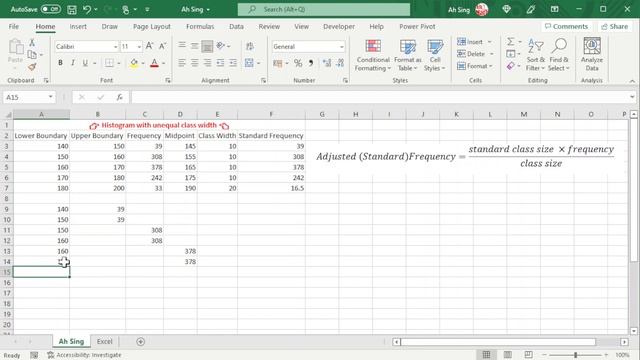Click AutoSum sigma icon
The width and height of the screenshot is (640, 360).
tap(511, 42)
